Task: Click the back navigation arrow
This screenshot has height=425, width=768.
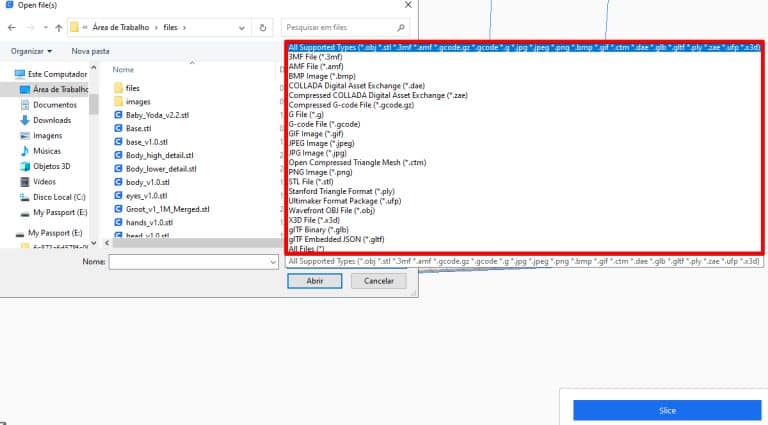Action: (12, 27)
